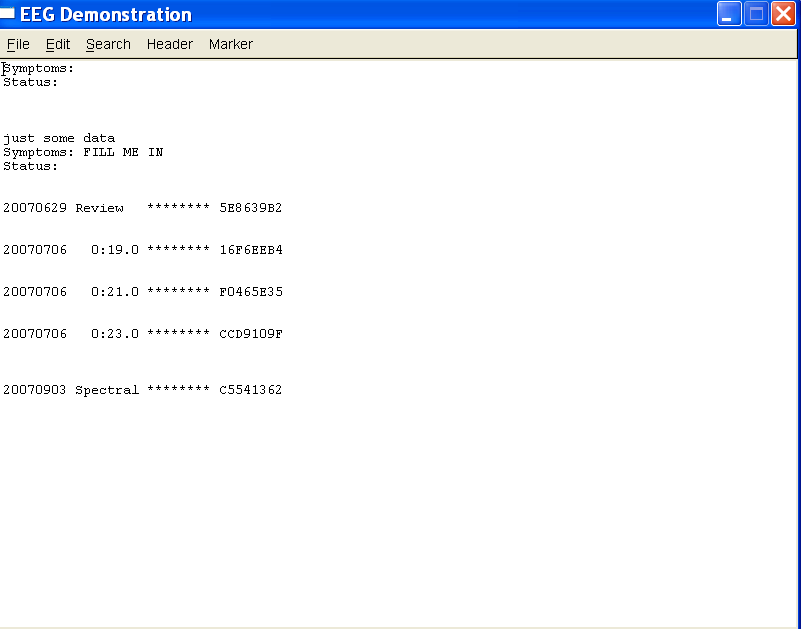The image size is (801, 629).
Task: Click the hash code C5541362
Action: [x=251, y=390]
